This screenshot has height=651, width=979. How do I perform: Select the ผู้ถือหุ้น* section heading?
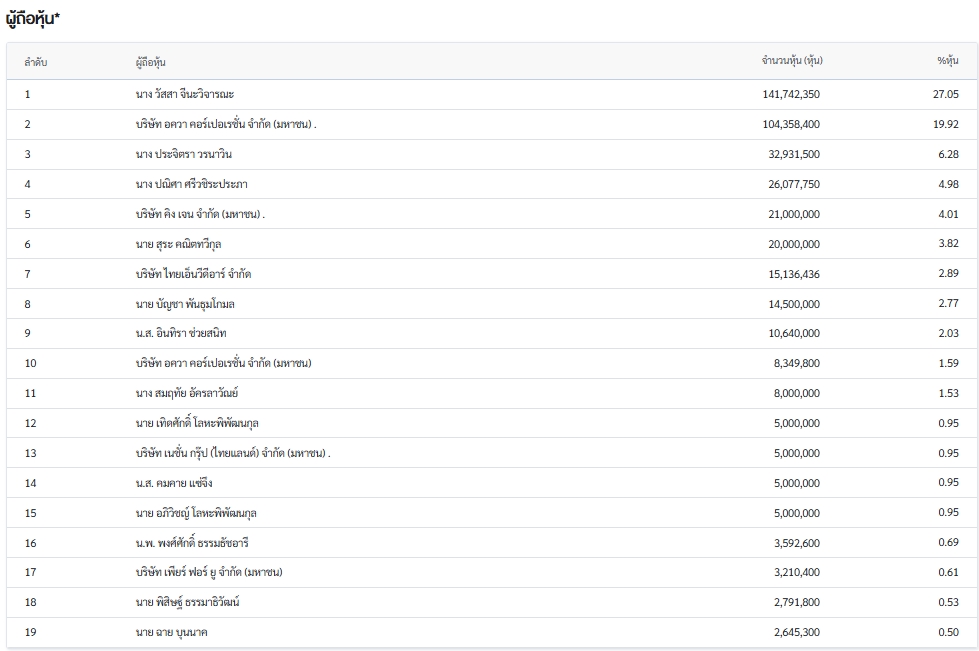click(x=33, y=18)
